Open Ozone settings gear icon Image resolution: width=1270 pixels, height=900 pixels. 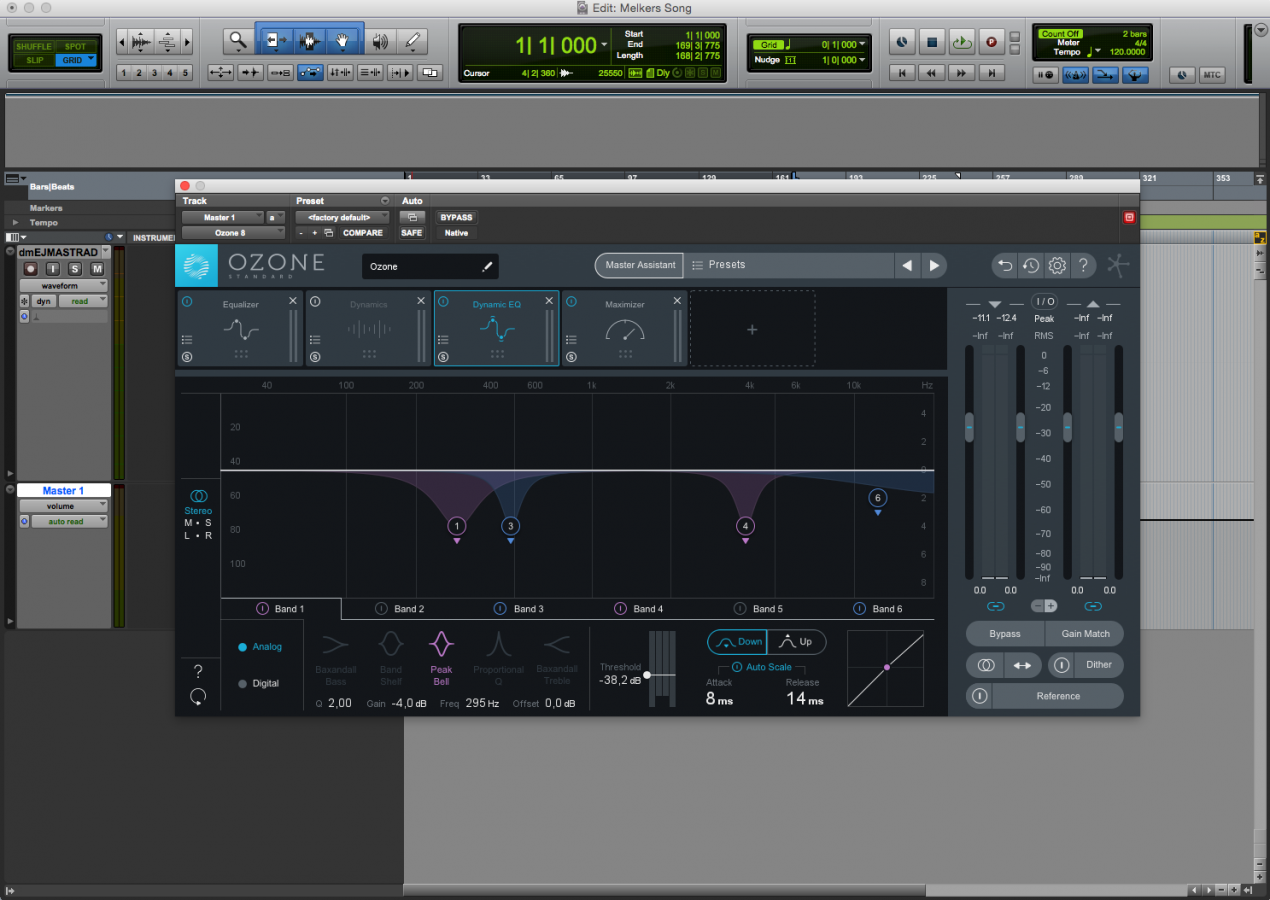click(x=1057, y=266)
